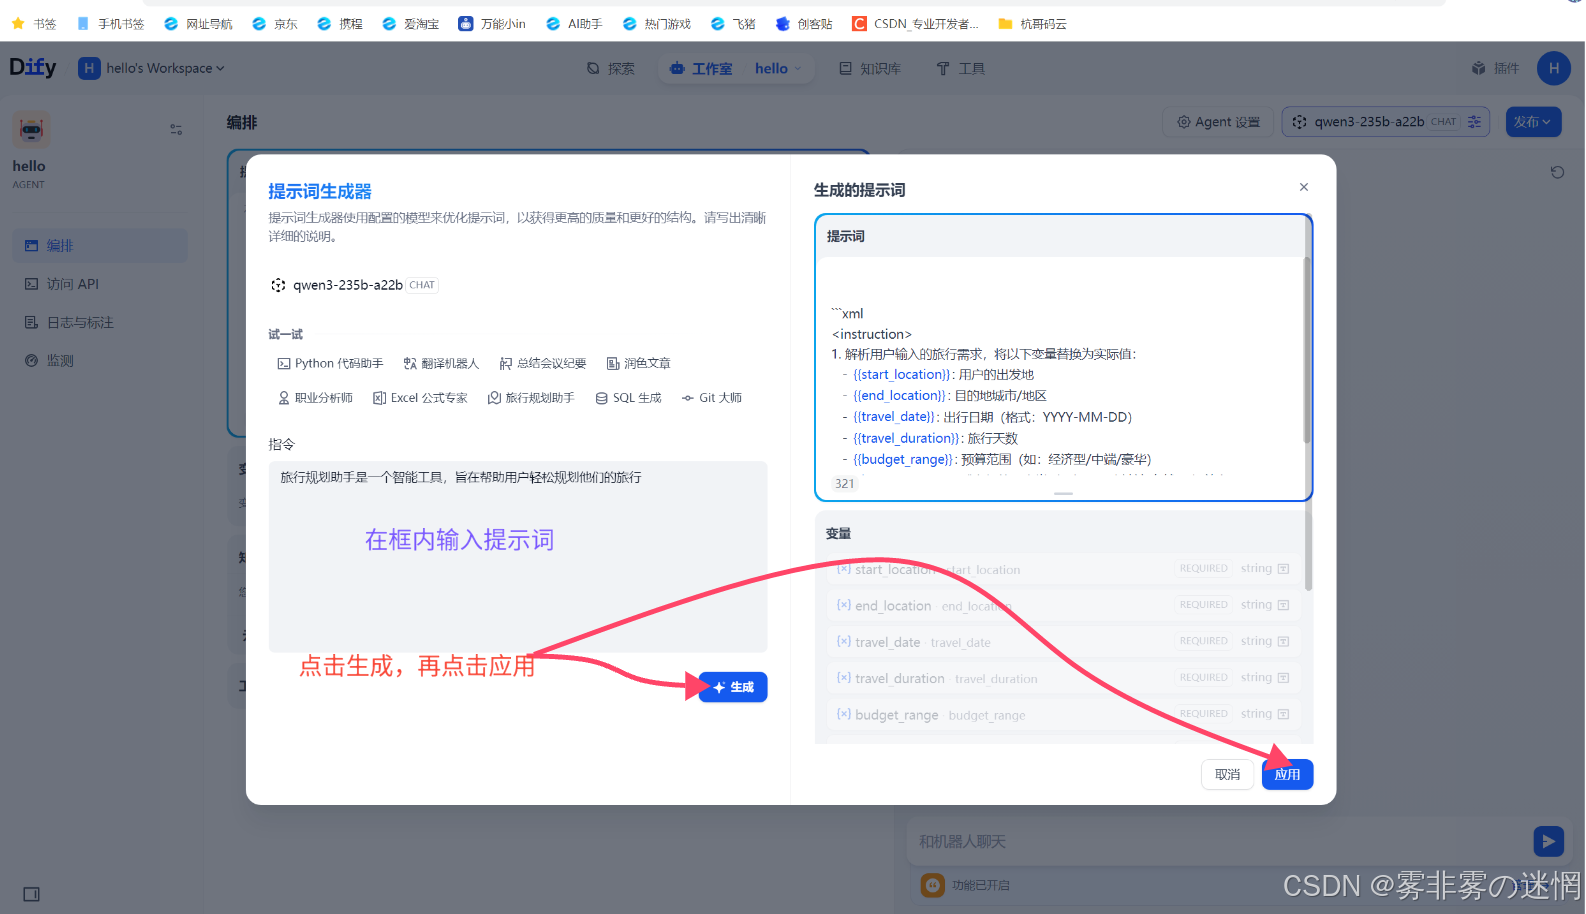Click the generated prompt scrollbar

click(x=1306, y=350)
